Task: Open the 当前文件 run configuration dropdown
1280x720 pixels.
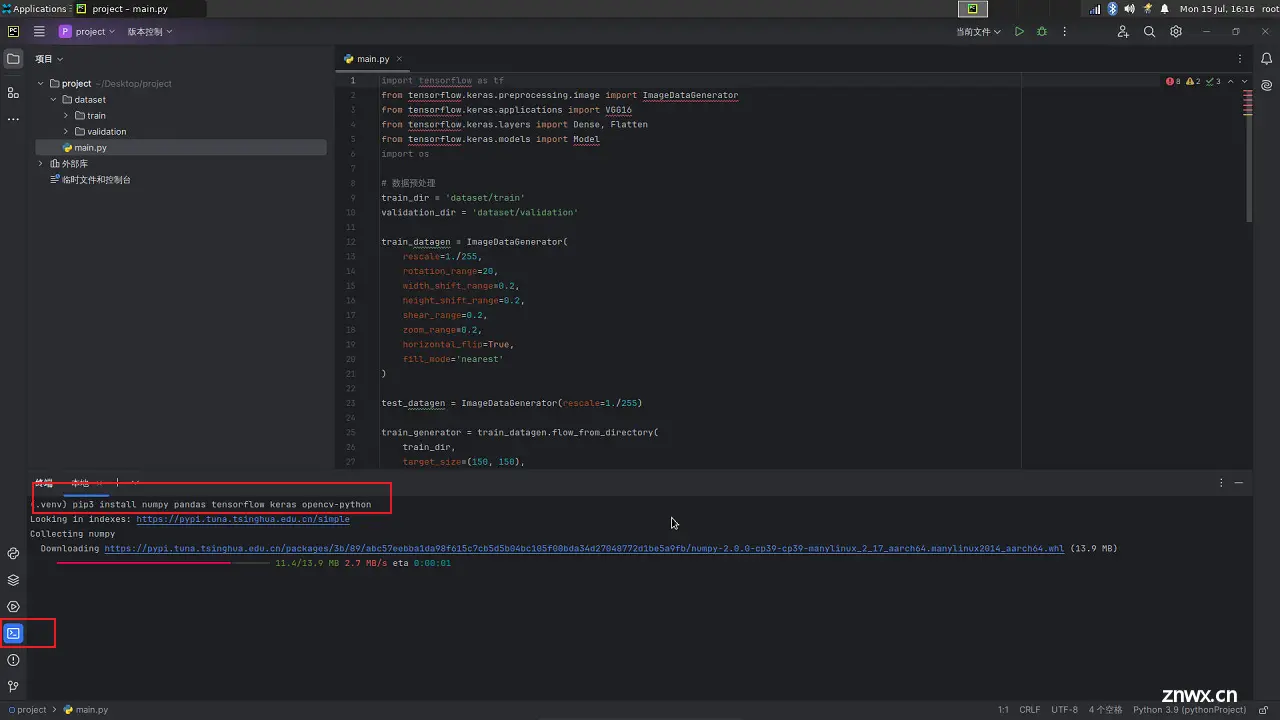Action: tap(978, 32)
